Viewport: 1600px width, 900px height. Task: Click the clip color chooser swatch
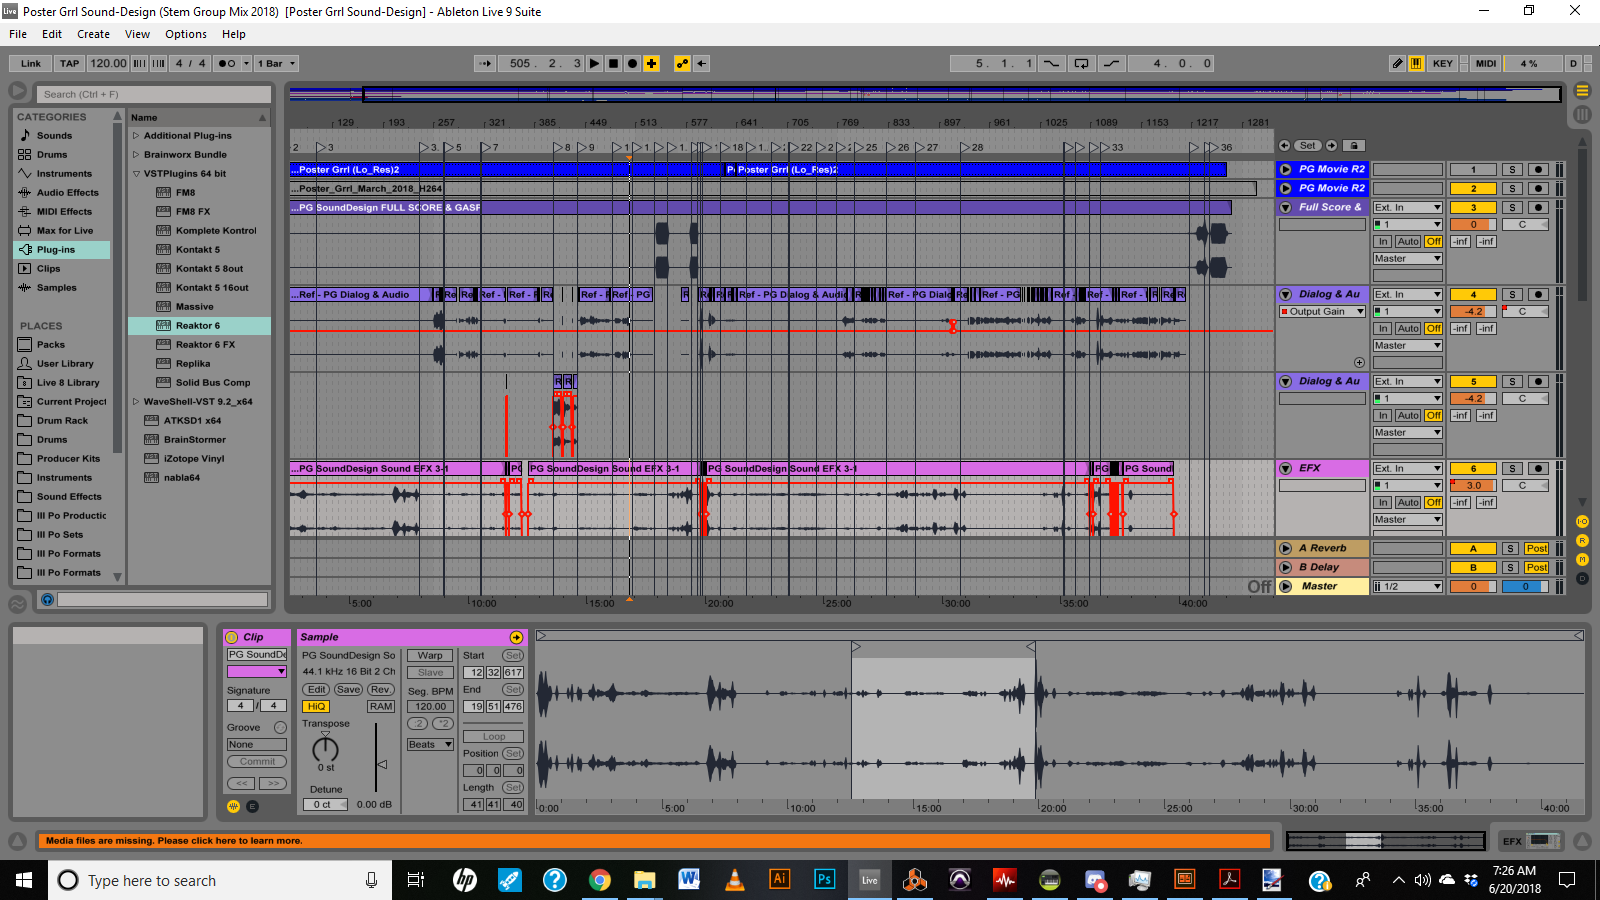pyautogui.click(x=257, y=672)
